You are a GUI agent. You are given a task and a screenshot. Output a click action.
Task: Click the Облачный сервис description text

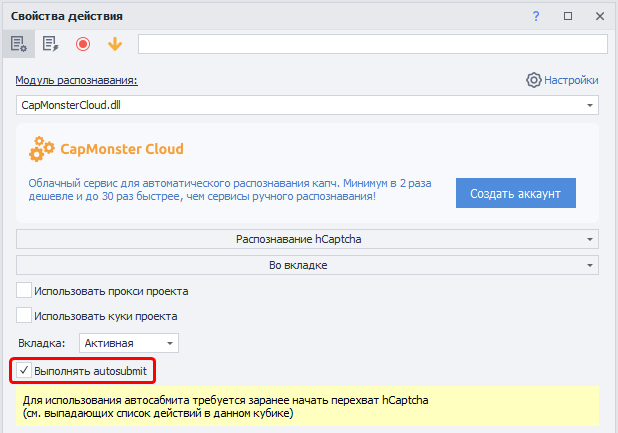(230, 190)
